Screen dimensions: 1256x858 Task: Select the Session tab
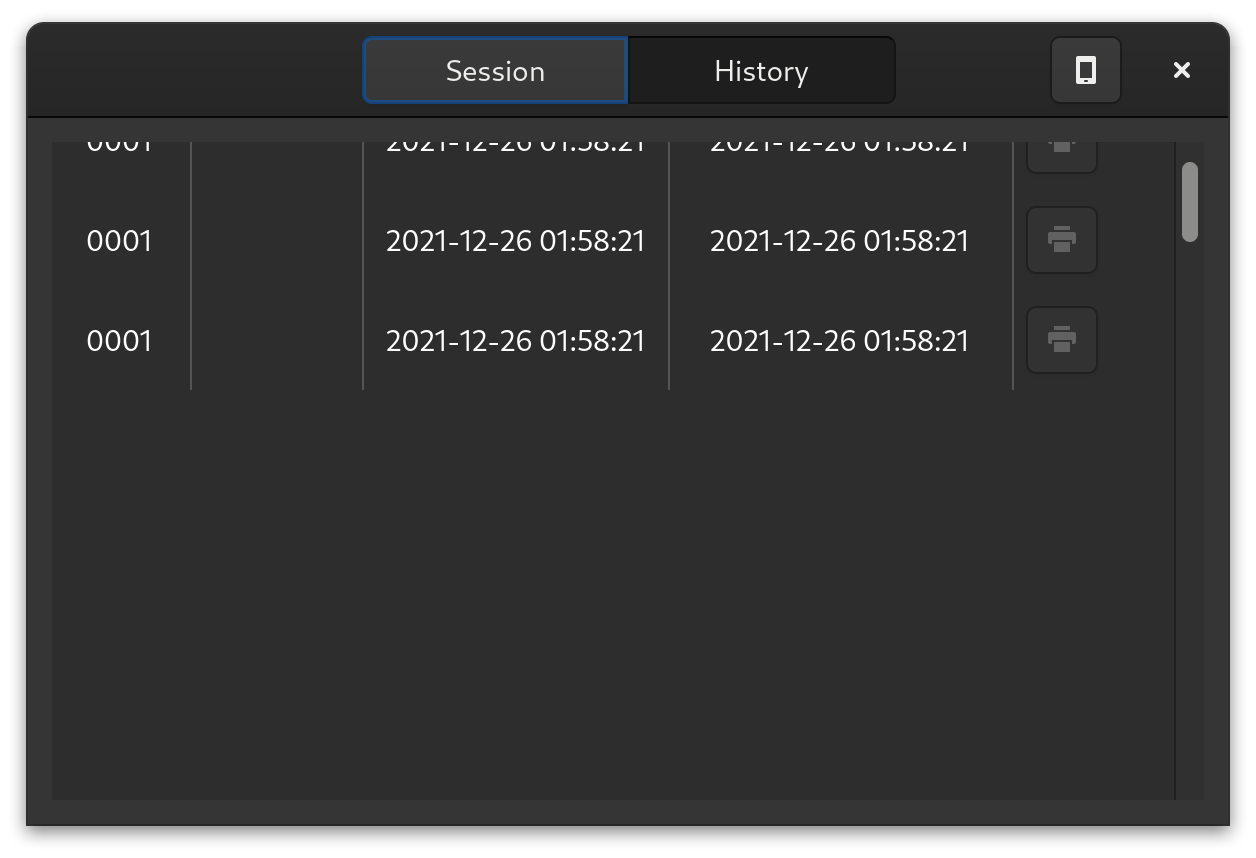pos(494,70)
